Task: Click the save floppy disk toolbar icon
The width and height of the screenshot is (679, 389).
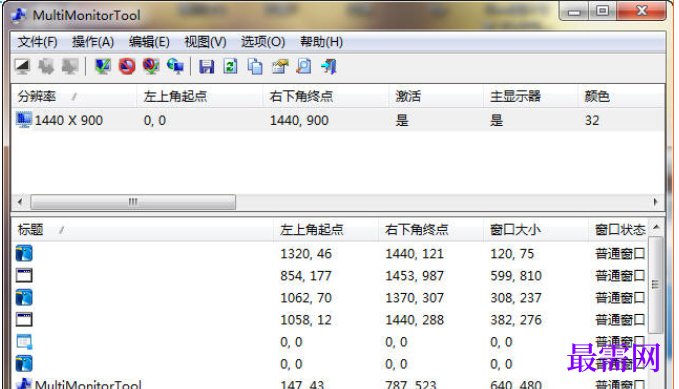Action: pos(207,66)
